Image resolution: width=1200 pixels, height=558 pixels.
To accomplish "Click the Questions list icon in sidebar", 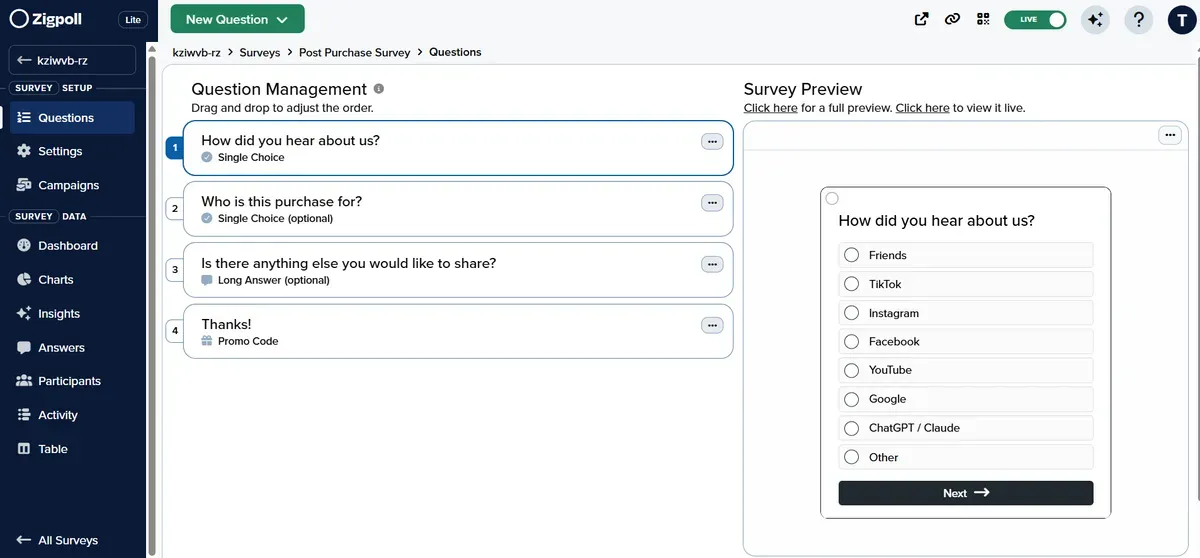I will [x=24, y=118].
